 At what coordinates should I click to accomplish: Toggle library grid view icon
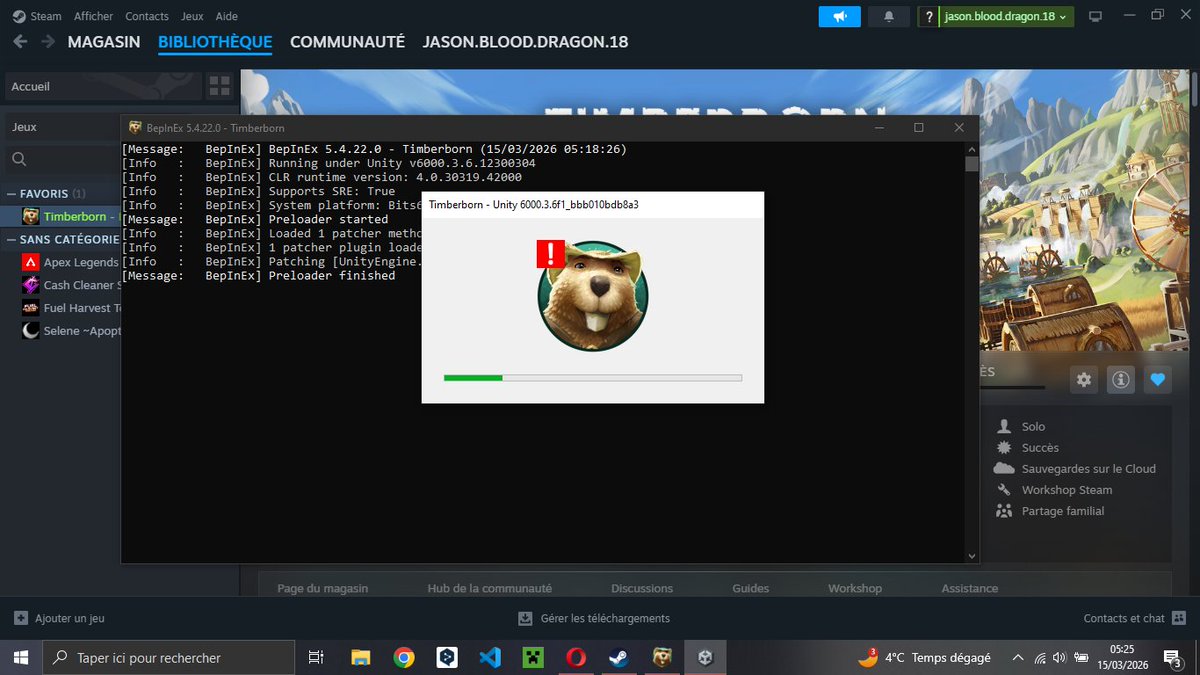coord(220,86)
